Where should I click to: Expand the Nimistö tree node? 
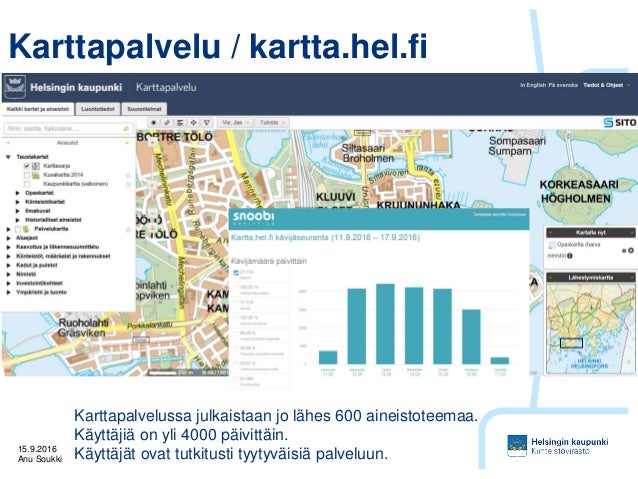(9, 274)
